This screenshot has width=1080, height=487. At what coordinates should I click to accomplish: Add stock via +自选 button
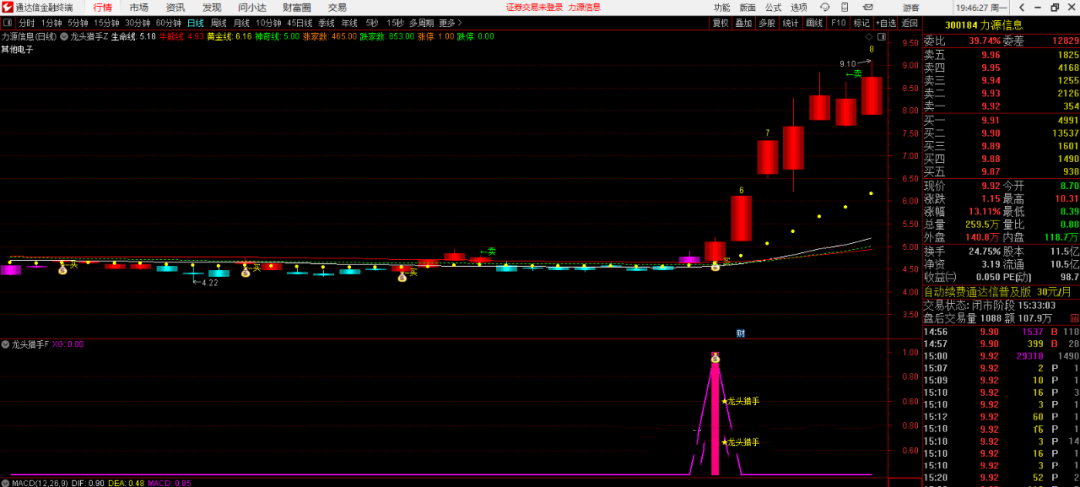886,22
